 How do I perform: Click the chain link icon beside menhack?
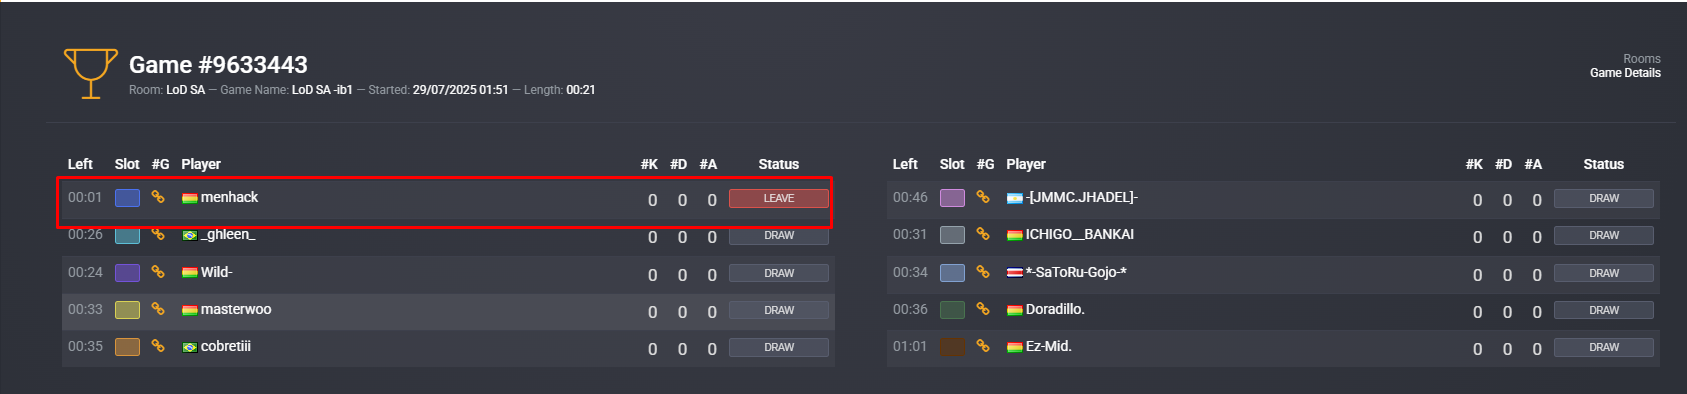click(x=158, y=197)
